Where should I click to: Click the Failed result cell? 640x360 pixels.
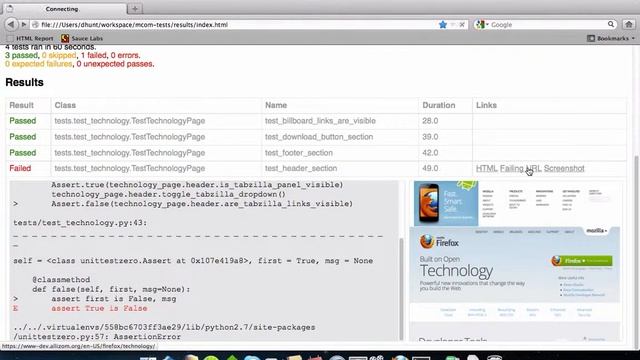coord(20,169)
